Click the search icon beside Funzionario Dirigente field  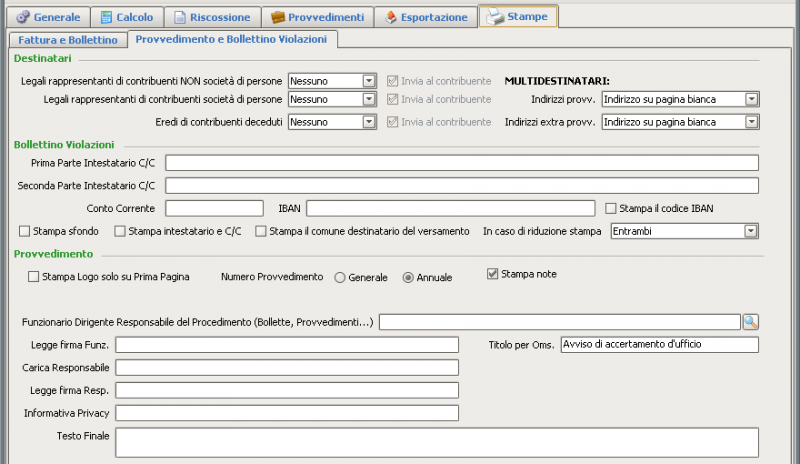click(x=750, y=321)
